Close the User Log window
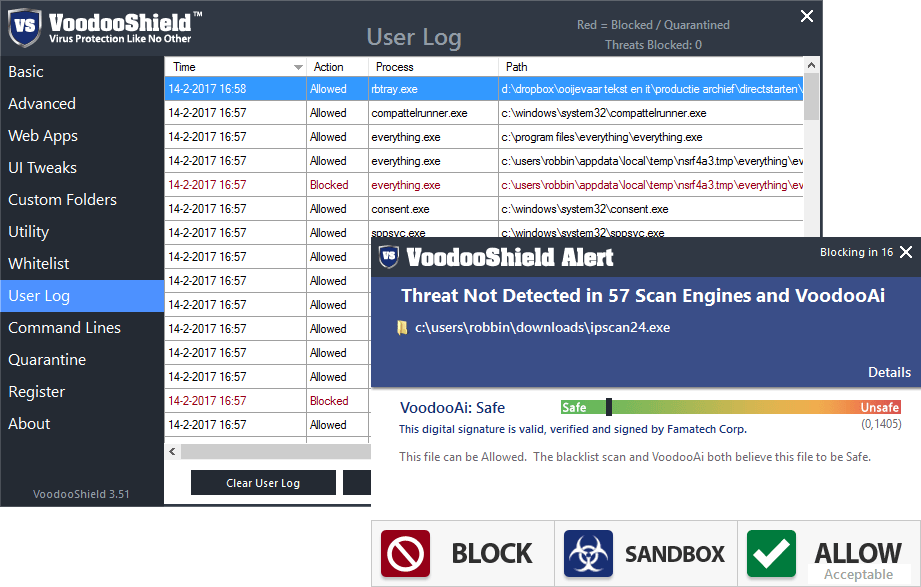 (807, 16)
